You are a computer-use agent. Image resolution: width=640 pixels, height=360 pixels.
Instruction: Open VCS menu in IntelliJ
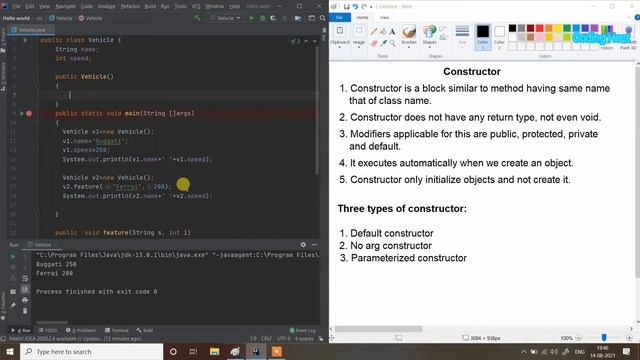click(196, 7)
